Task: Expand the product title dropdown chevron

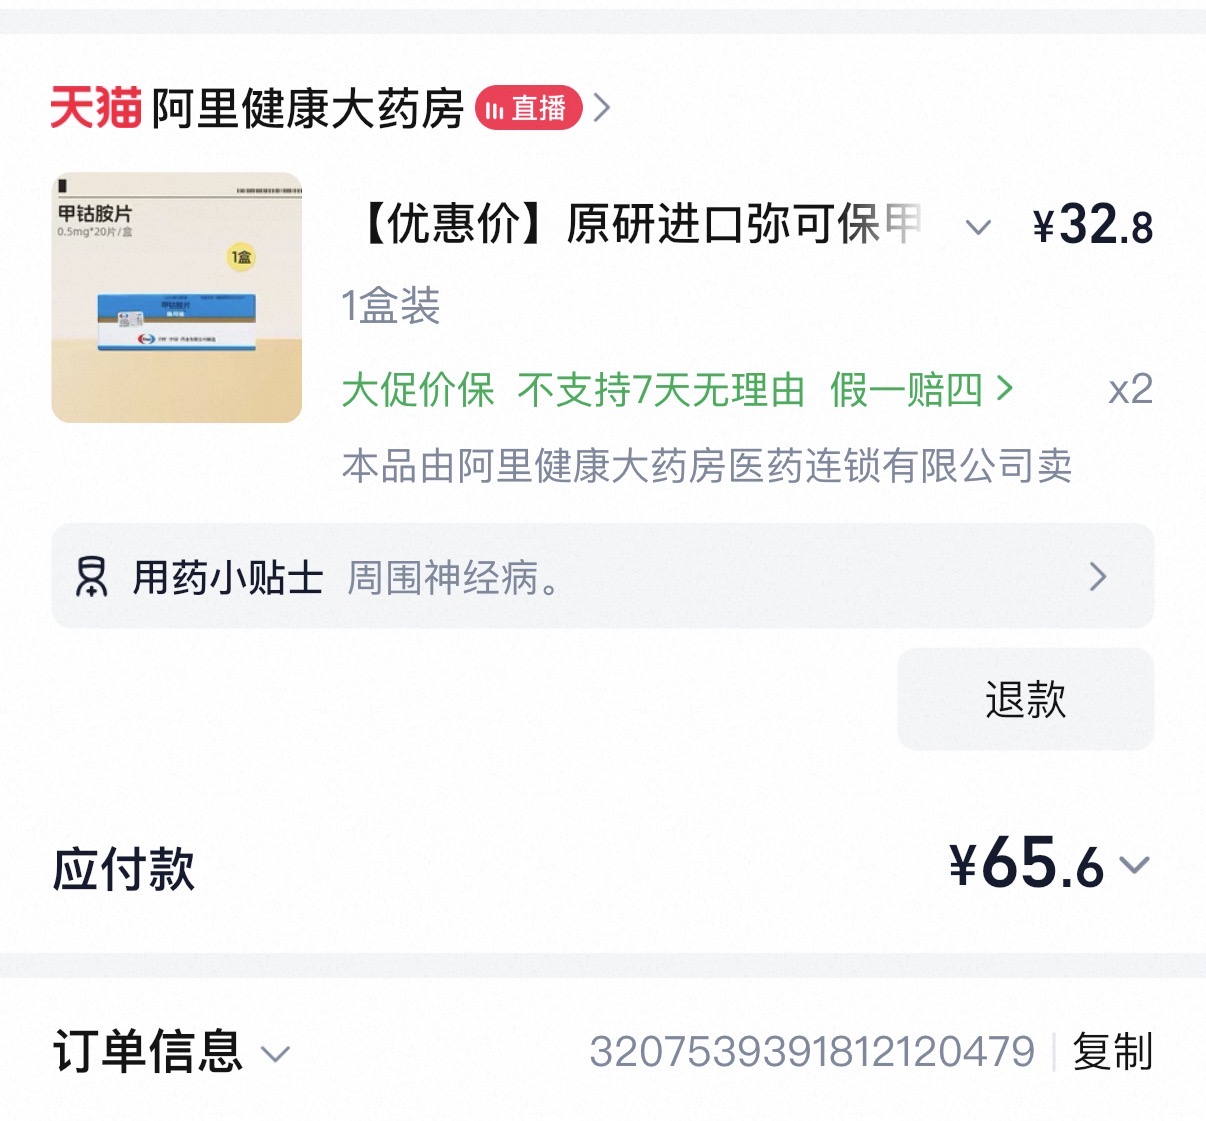Action: 978,227
